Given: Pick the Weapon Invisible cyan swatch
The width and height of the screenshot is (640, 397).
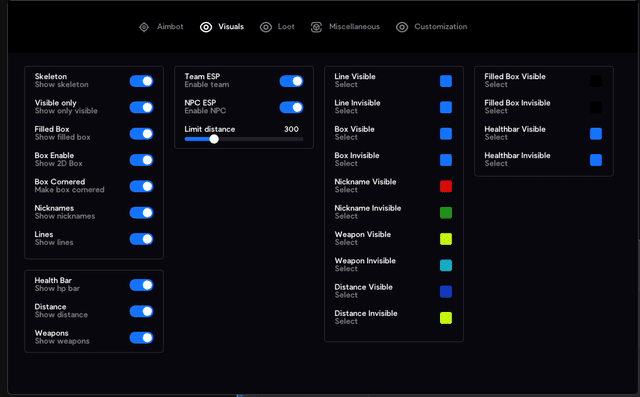Looking at the screenshot, I should click(x=446, y=265).
